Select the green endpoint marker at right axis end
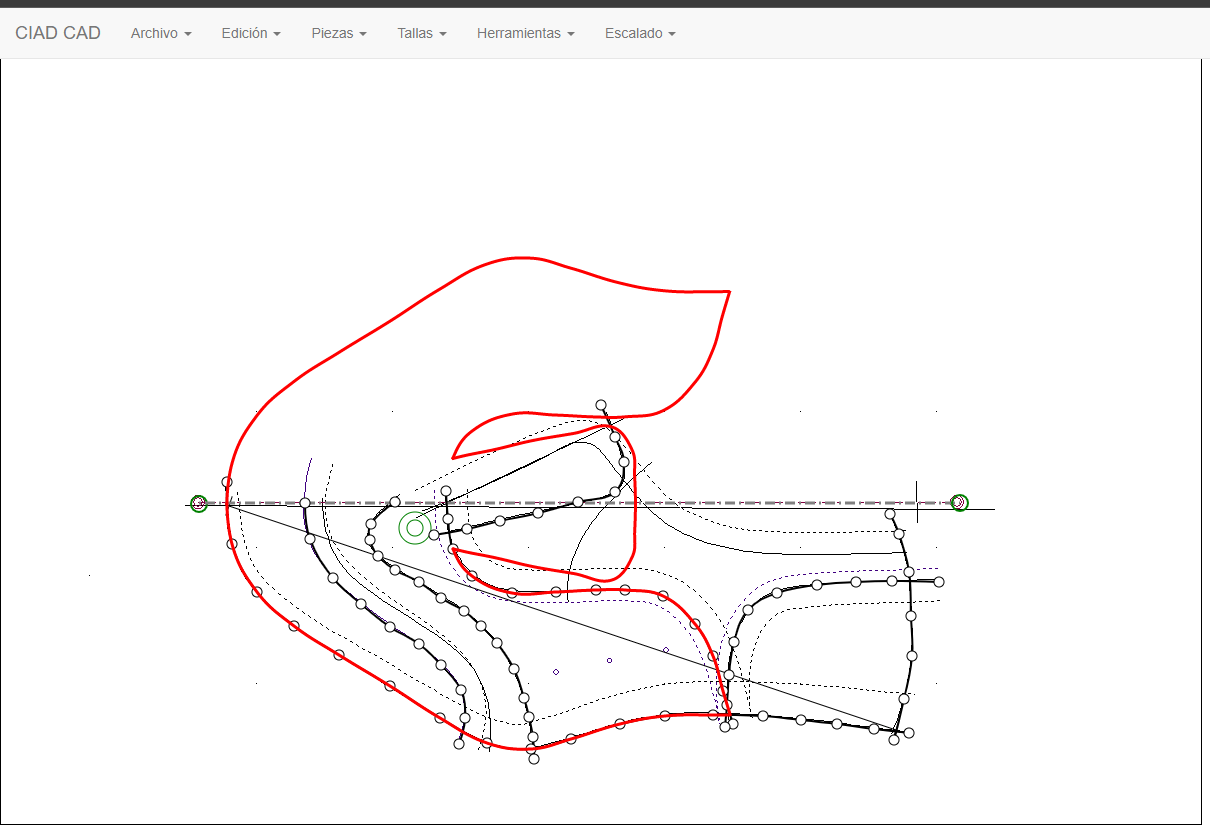The width and height of the screenshot is (1210, 833). [959, 502]
